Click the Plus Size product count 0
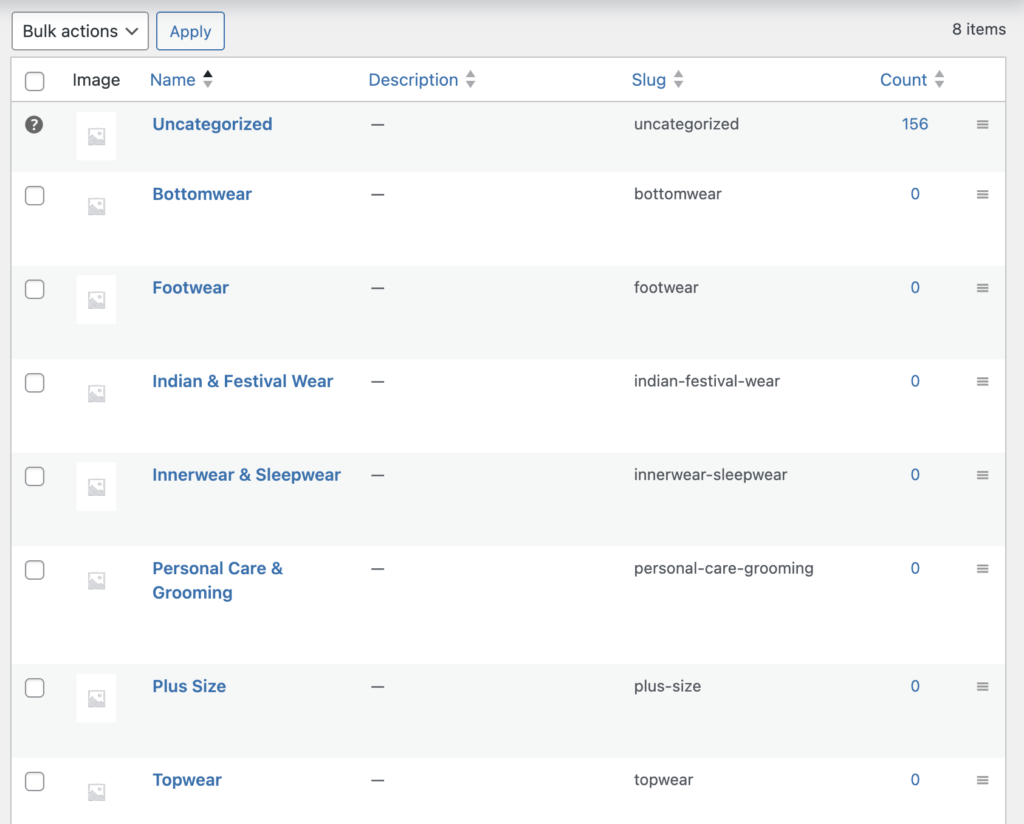The image size is (1024, 824). click(915, 686)
